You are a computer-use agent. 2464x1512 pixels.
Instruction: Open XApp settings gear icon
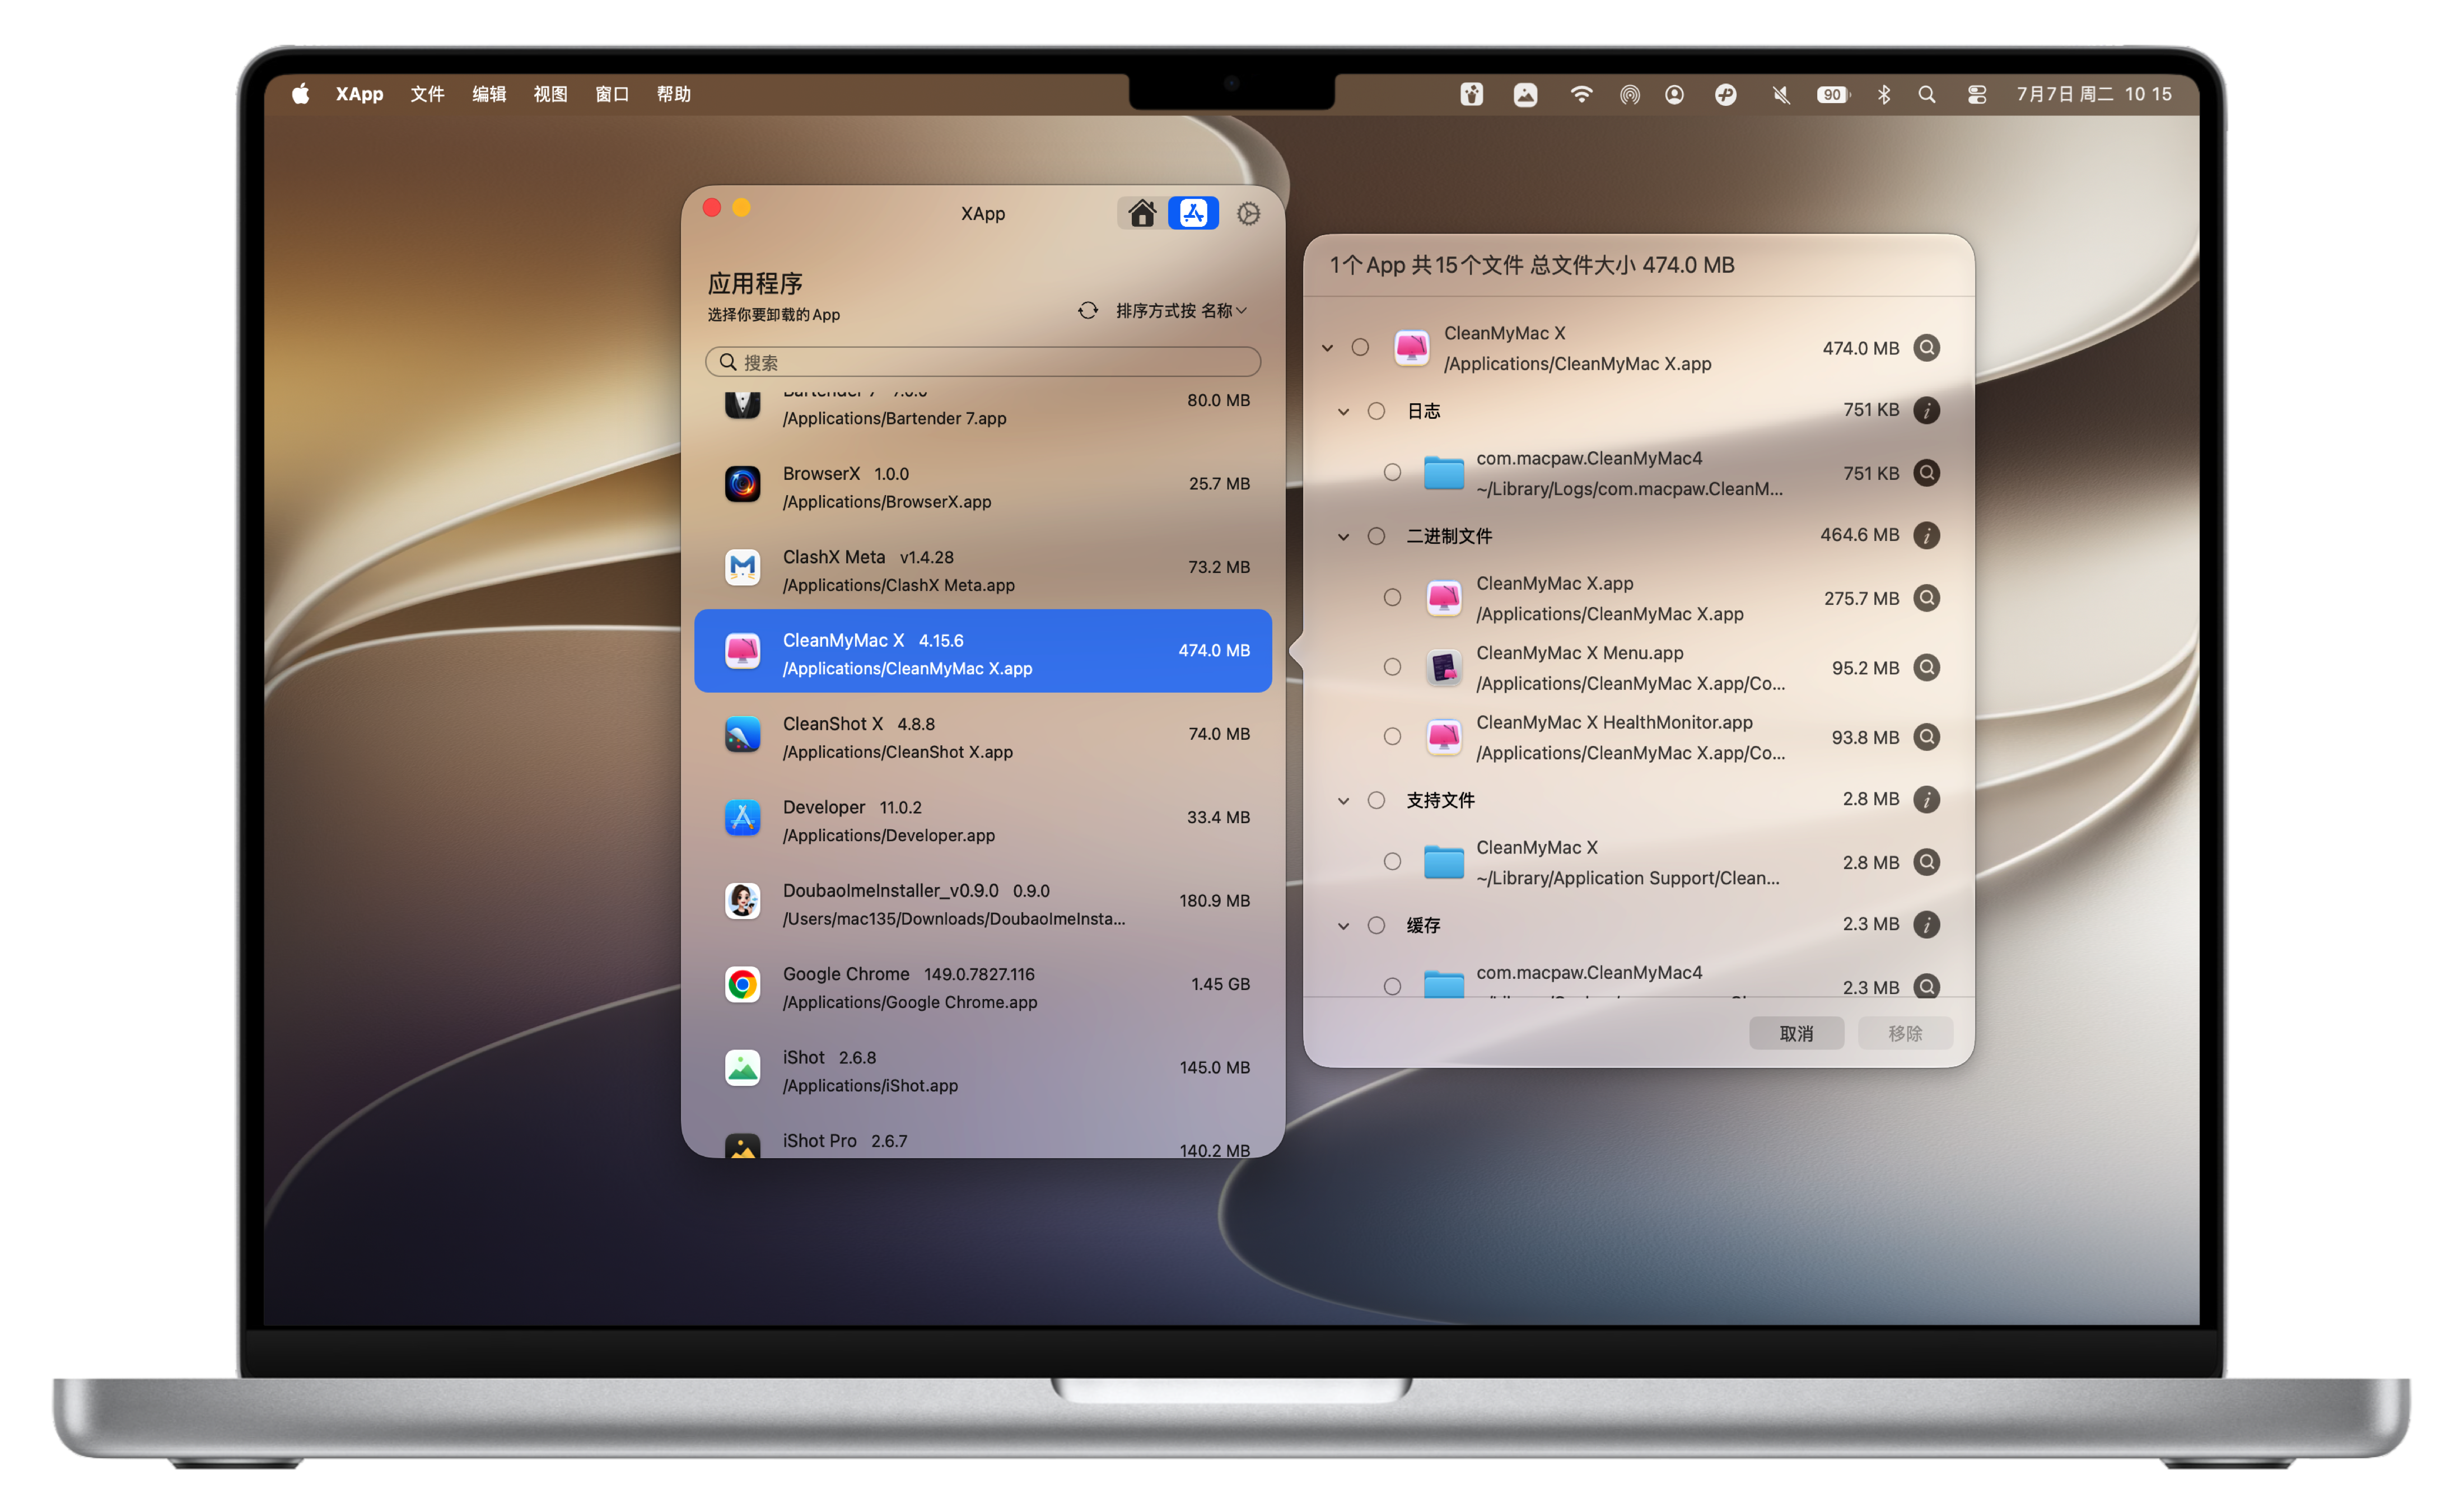(1248, 213)
